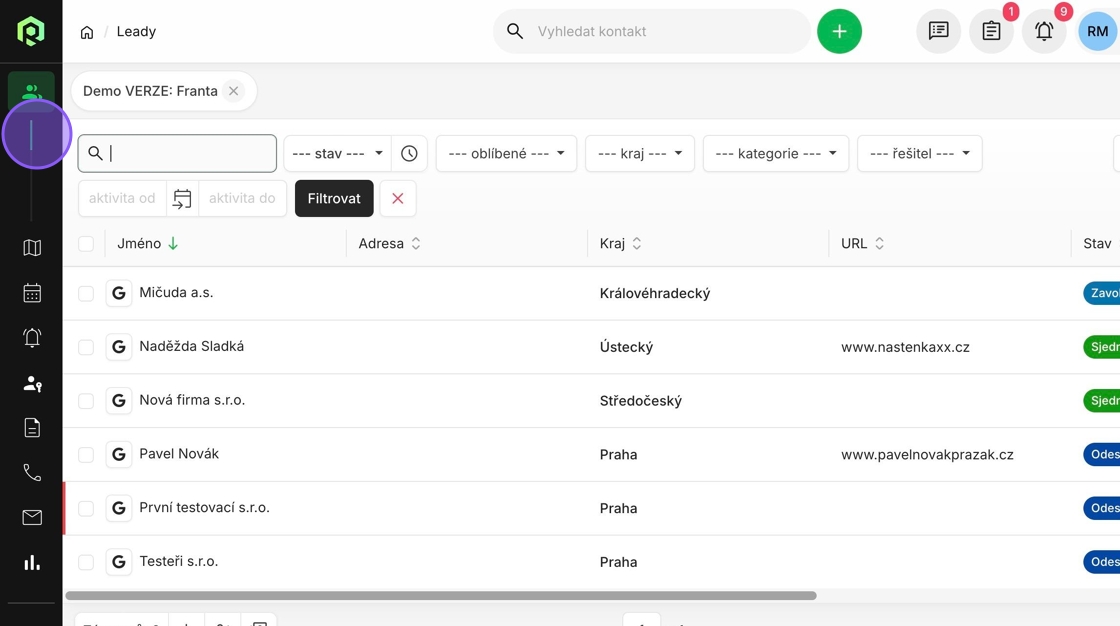Image resolution: width=1120 pixels, height=626 pixels.
Task: Click the G icon beside Mičuda a.s.
Action: click(x=119, y=293)
